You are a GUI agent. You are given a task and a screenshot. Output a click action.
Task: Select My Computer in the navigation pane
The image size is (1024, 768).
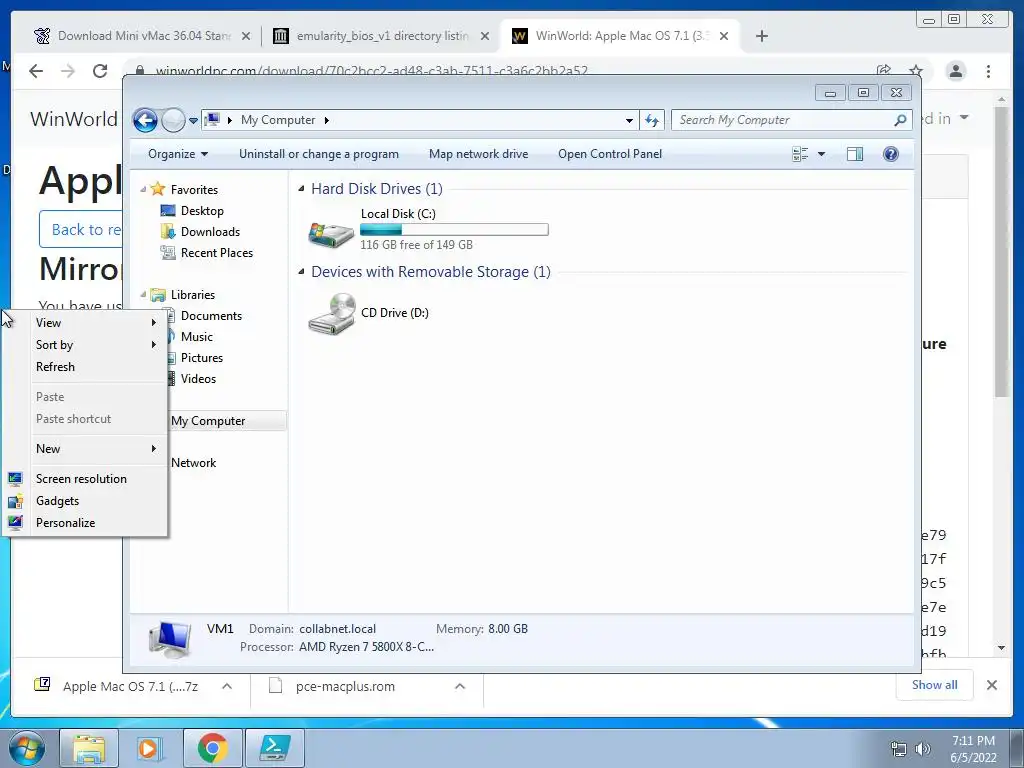point(208,421)
